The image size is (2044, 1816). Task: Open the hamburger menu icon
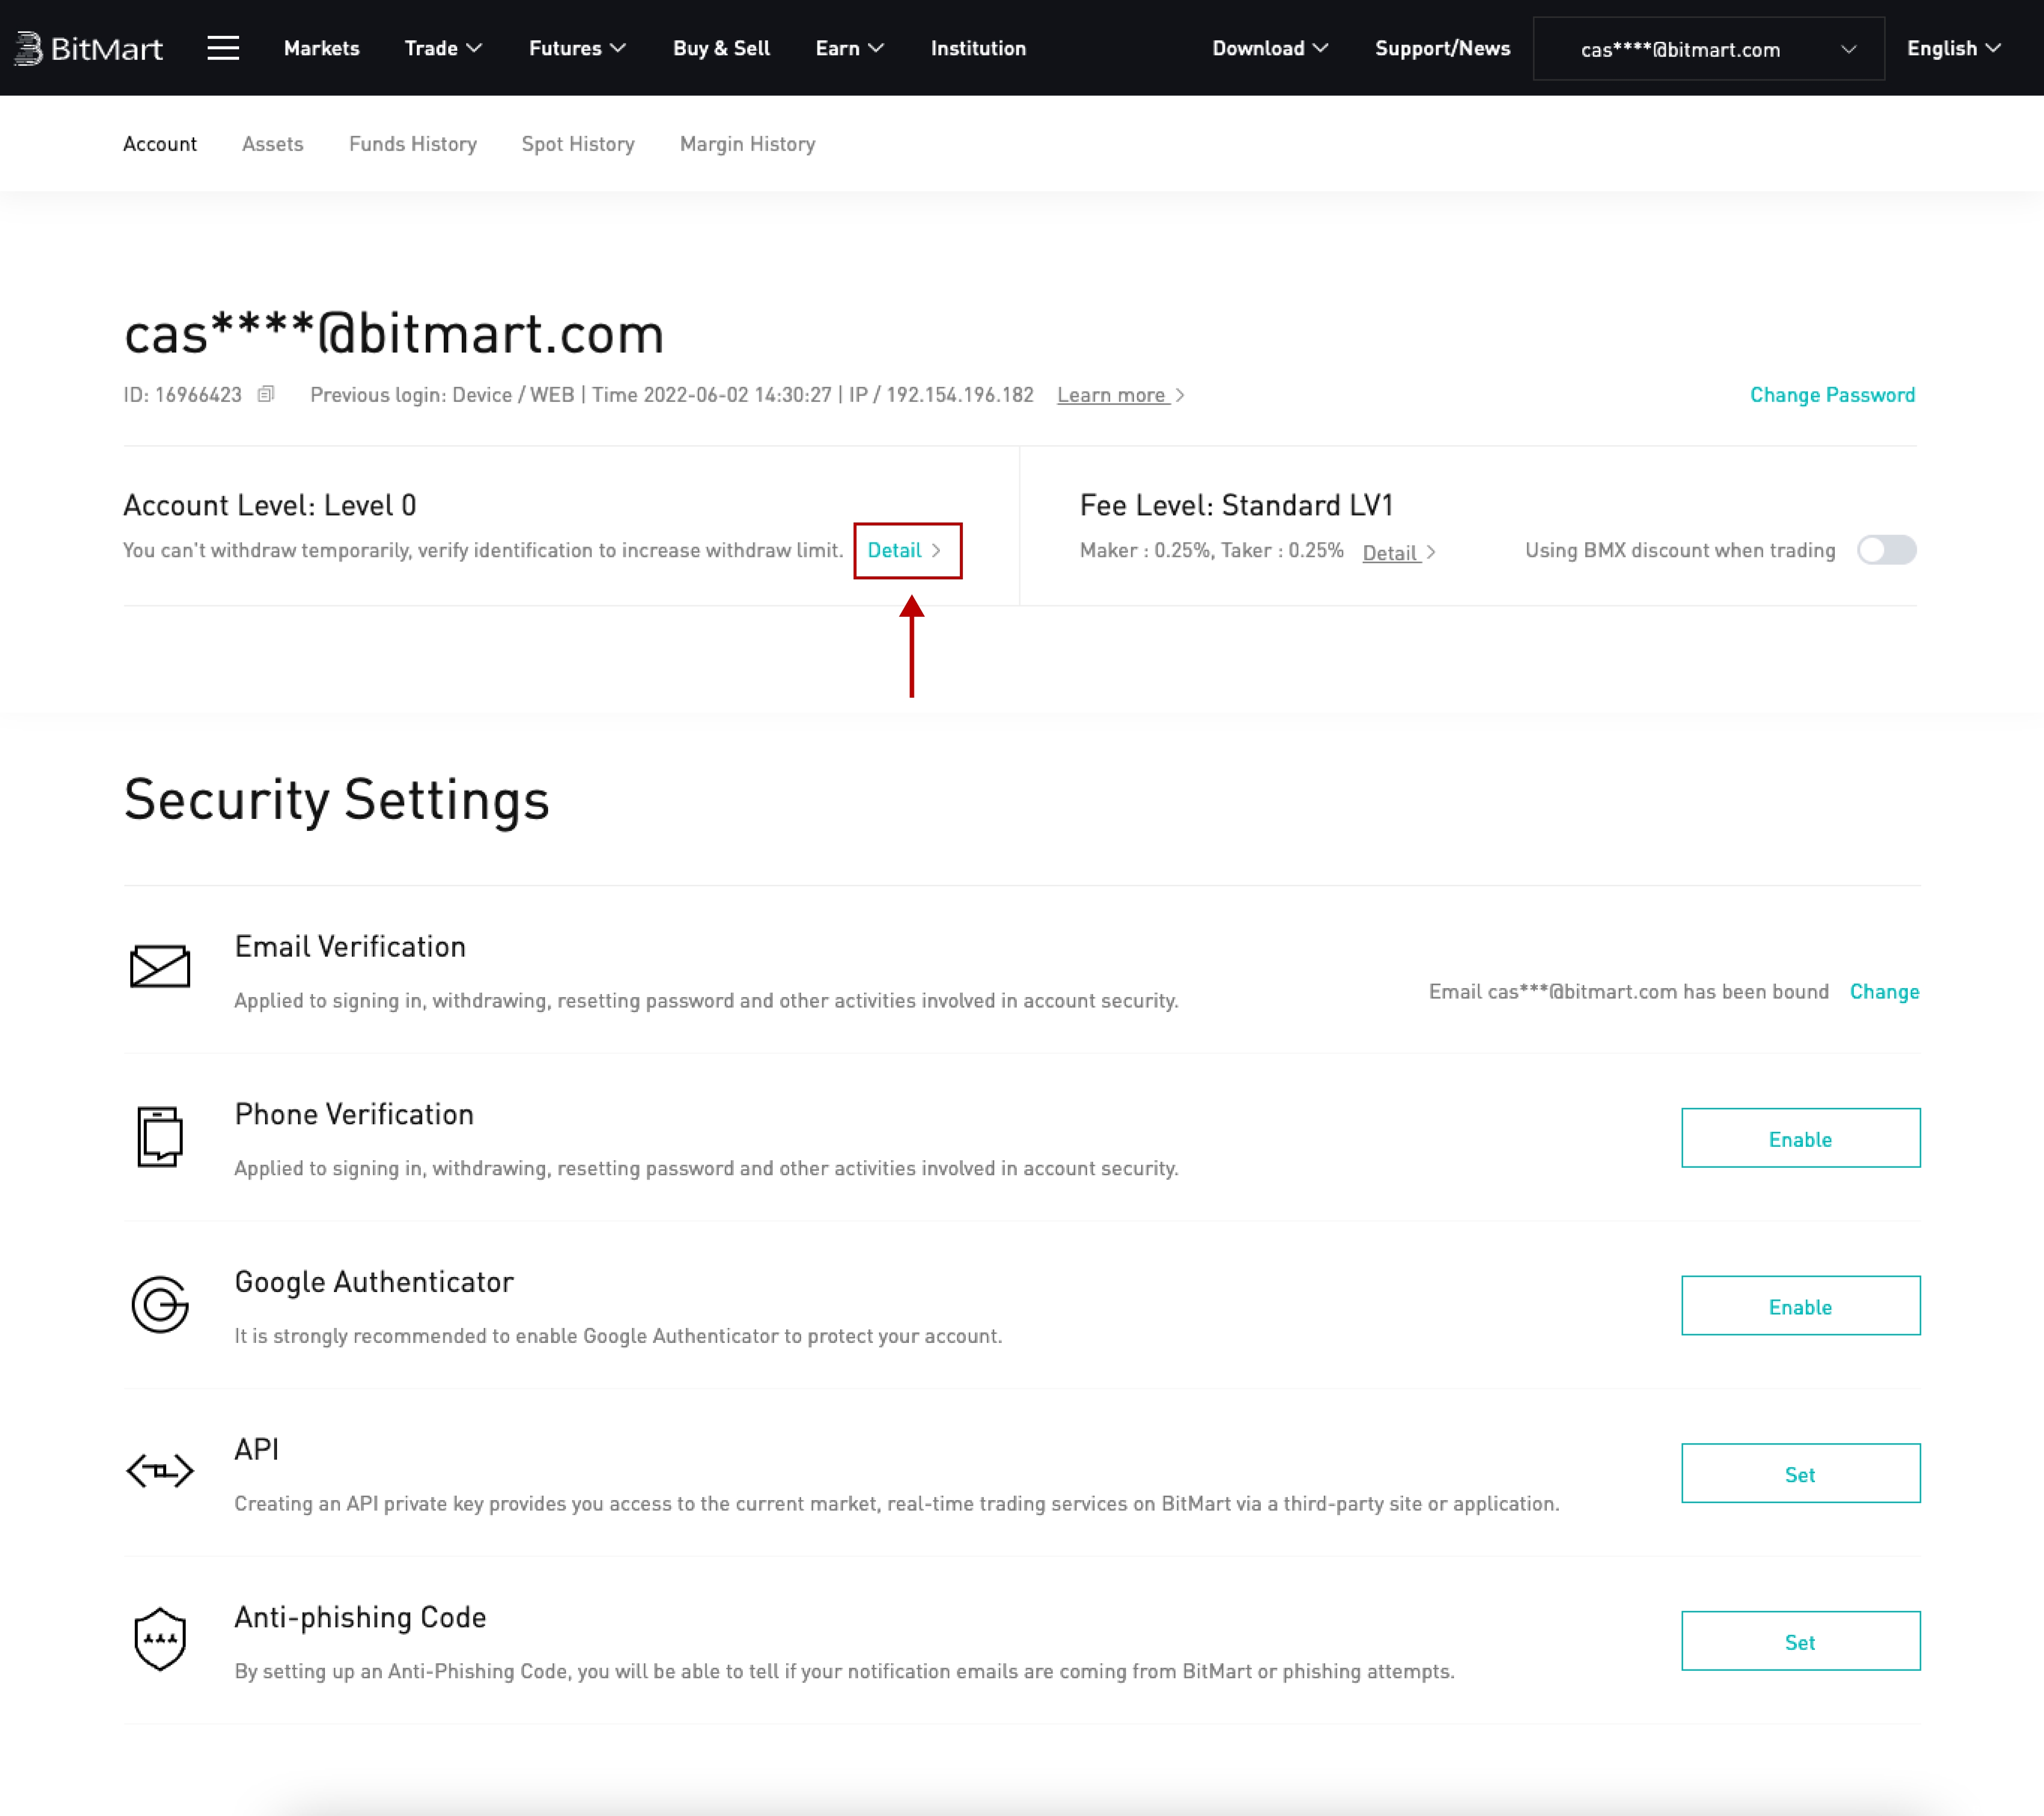223,48
